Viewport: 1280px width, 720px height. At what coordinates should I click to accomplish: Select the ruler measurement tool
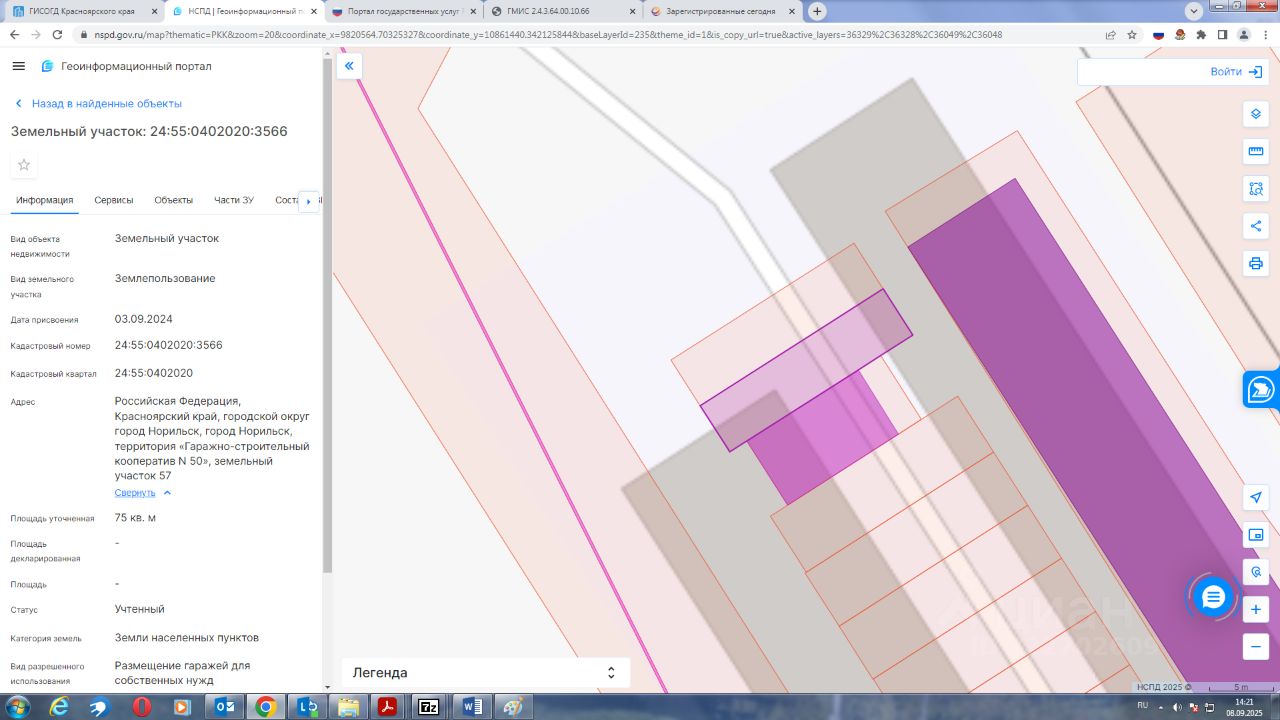pyautogui.click(x=1256, y=152)
